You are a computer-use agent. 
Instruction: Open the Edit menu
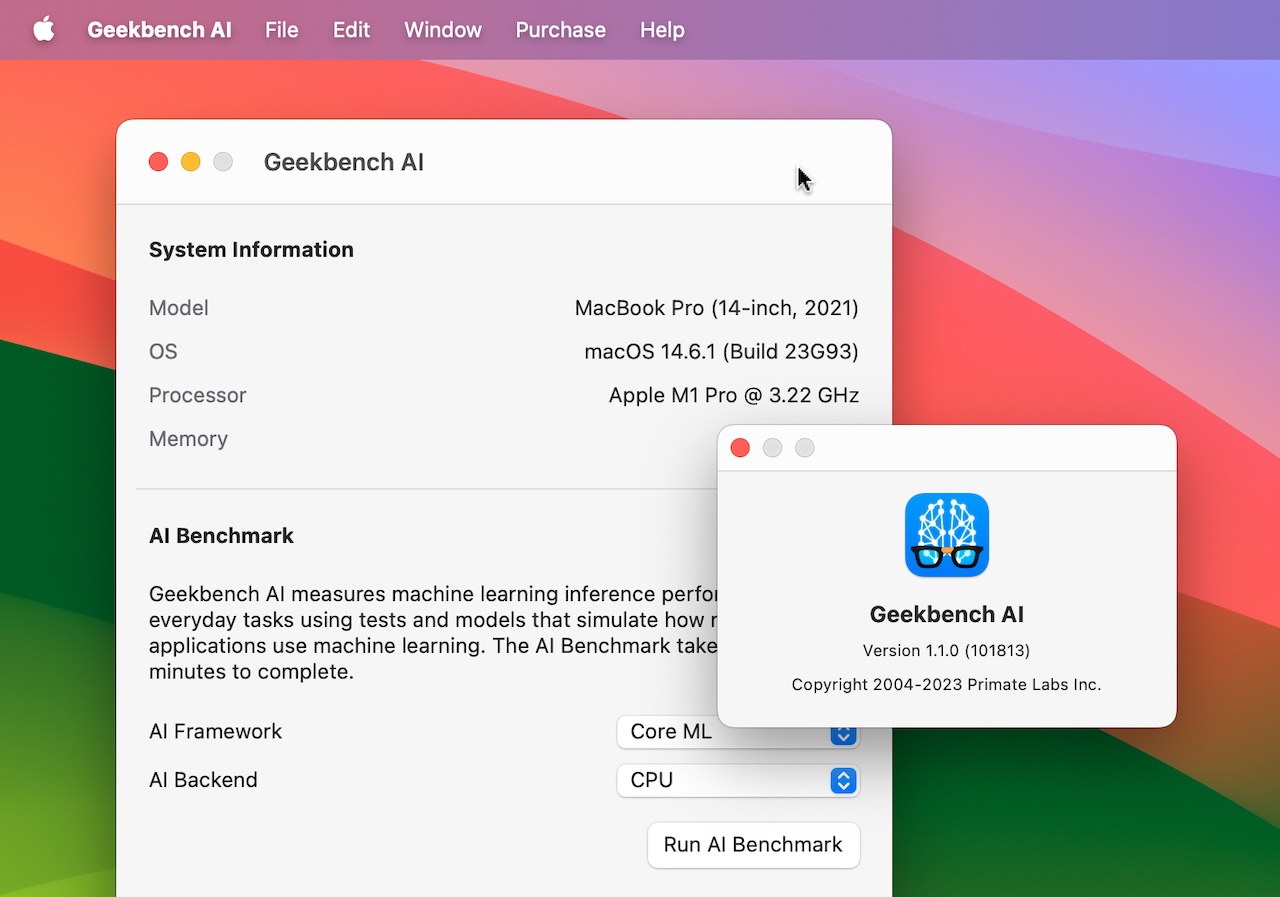tap(351, 30)
